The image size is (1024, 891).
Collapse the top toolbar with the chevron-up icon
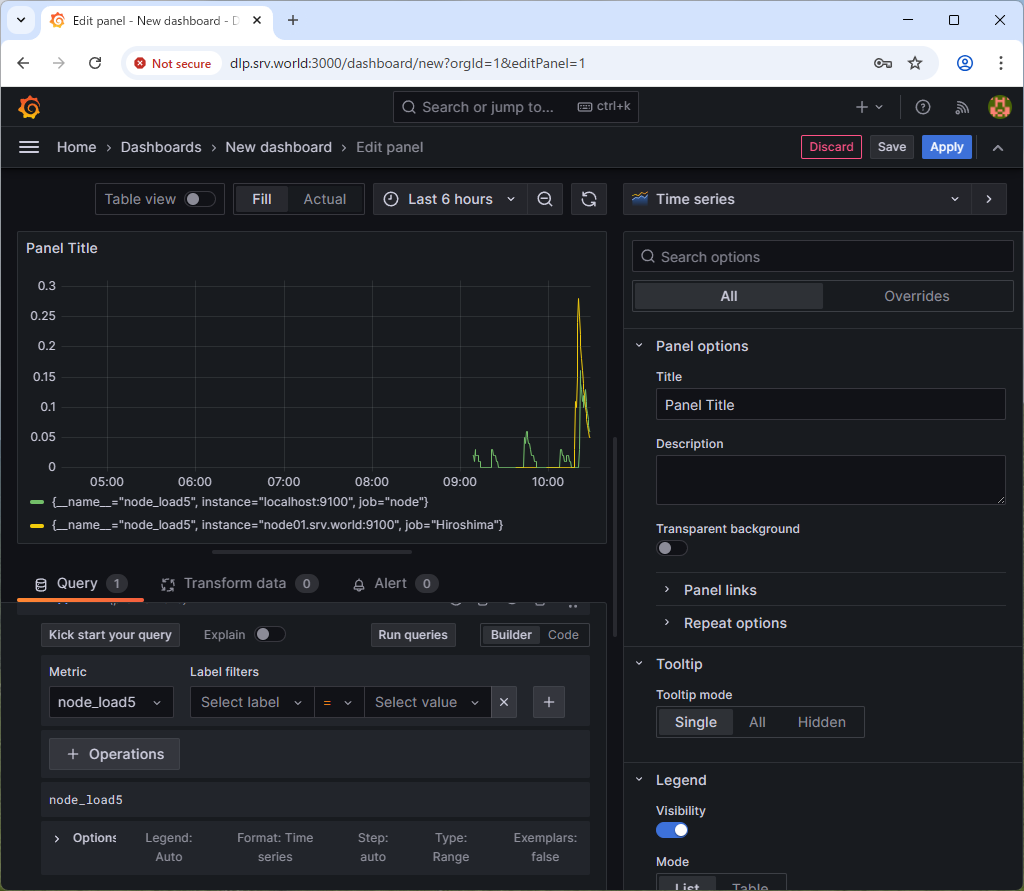tap(997, 148)
